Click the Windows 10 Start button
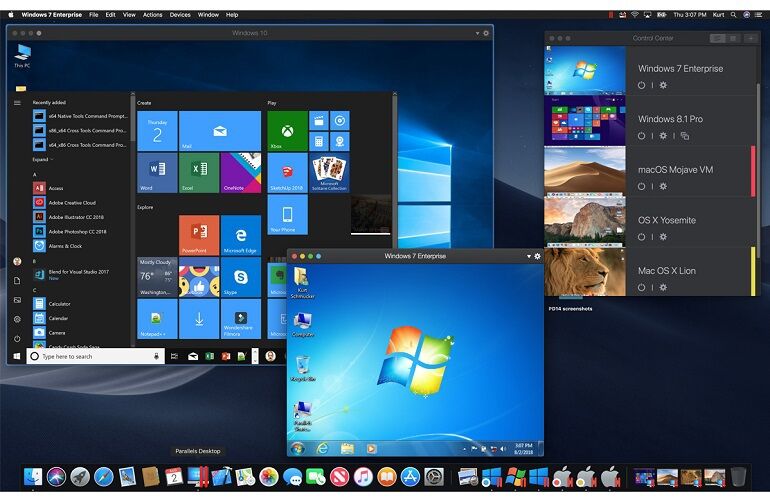The height and width of the screenshot is (504, 770). [17, 356]
